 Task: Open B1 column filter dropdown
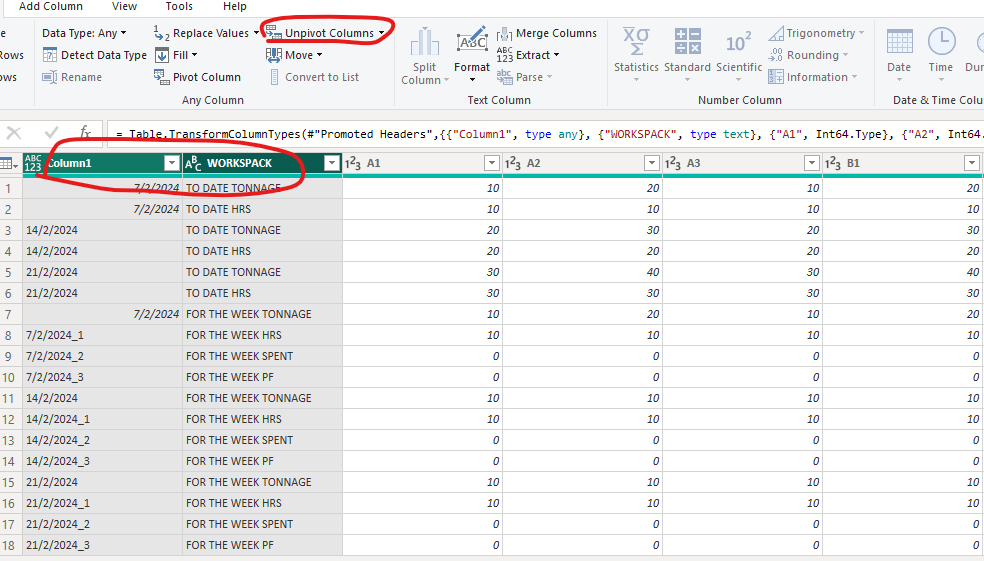(972, 163)
